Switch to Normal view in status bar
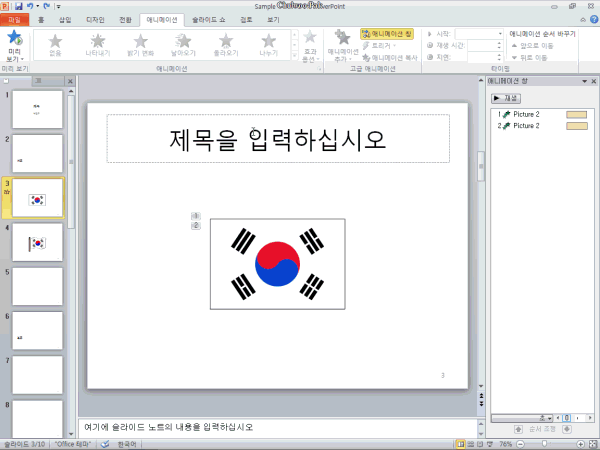The image size is (600, 450). 461,444
